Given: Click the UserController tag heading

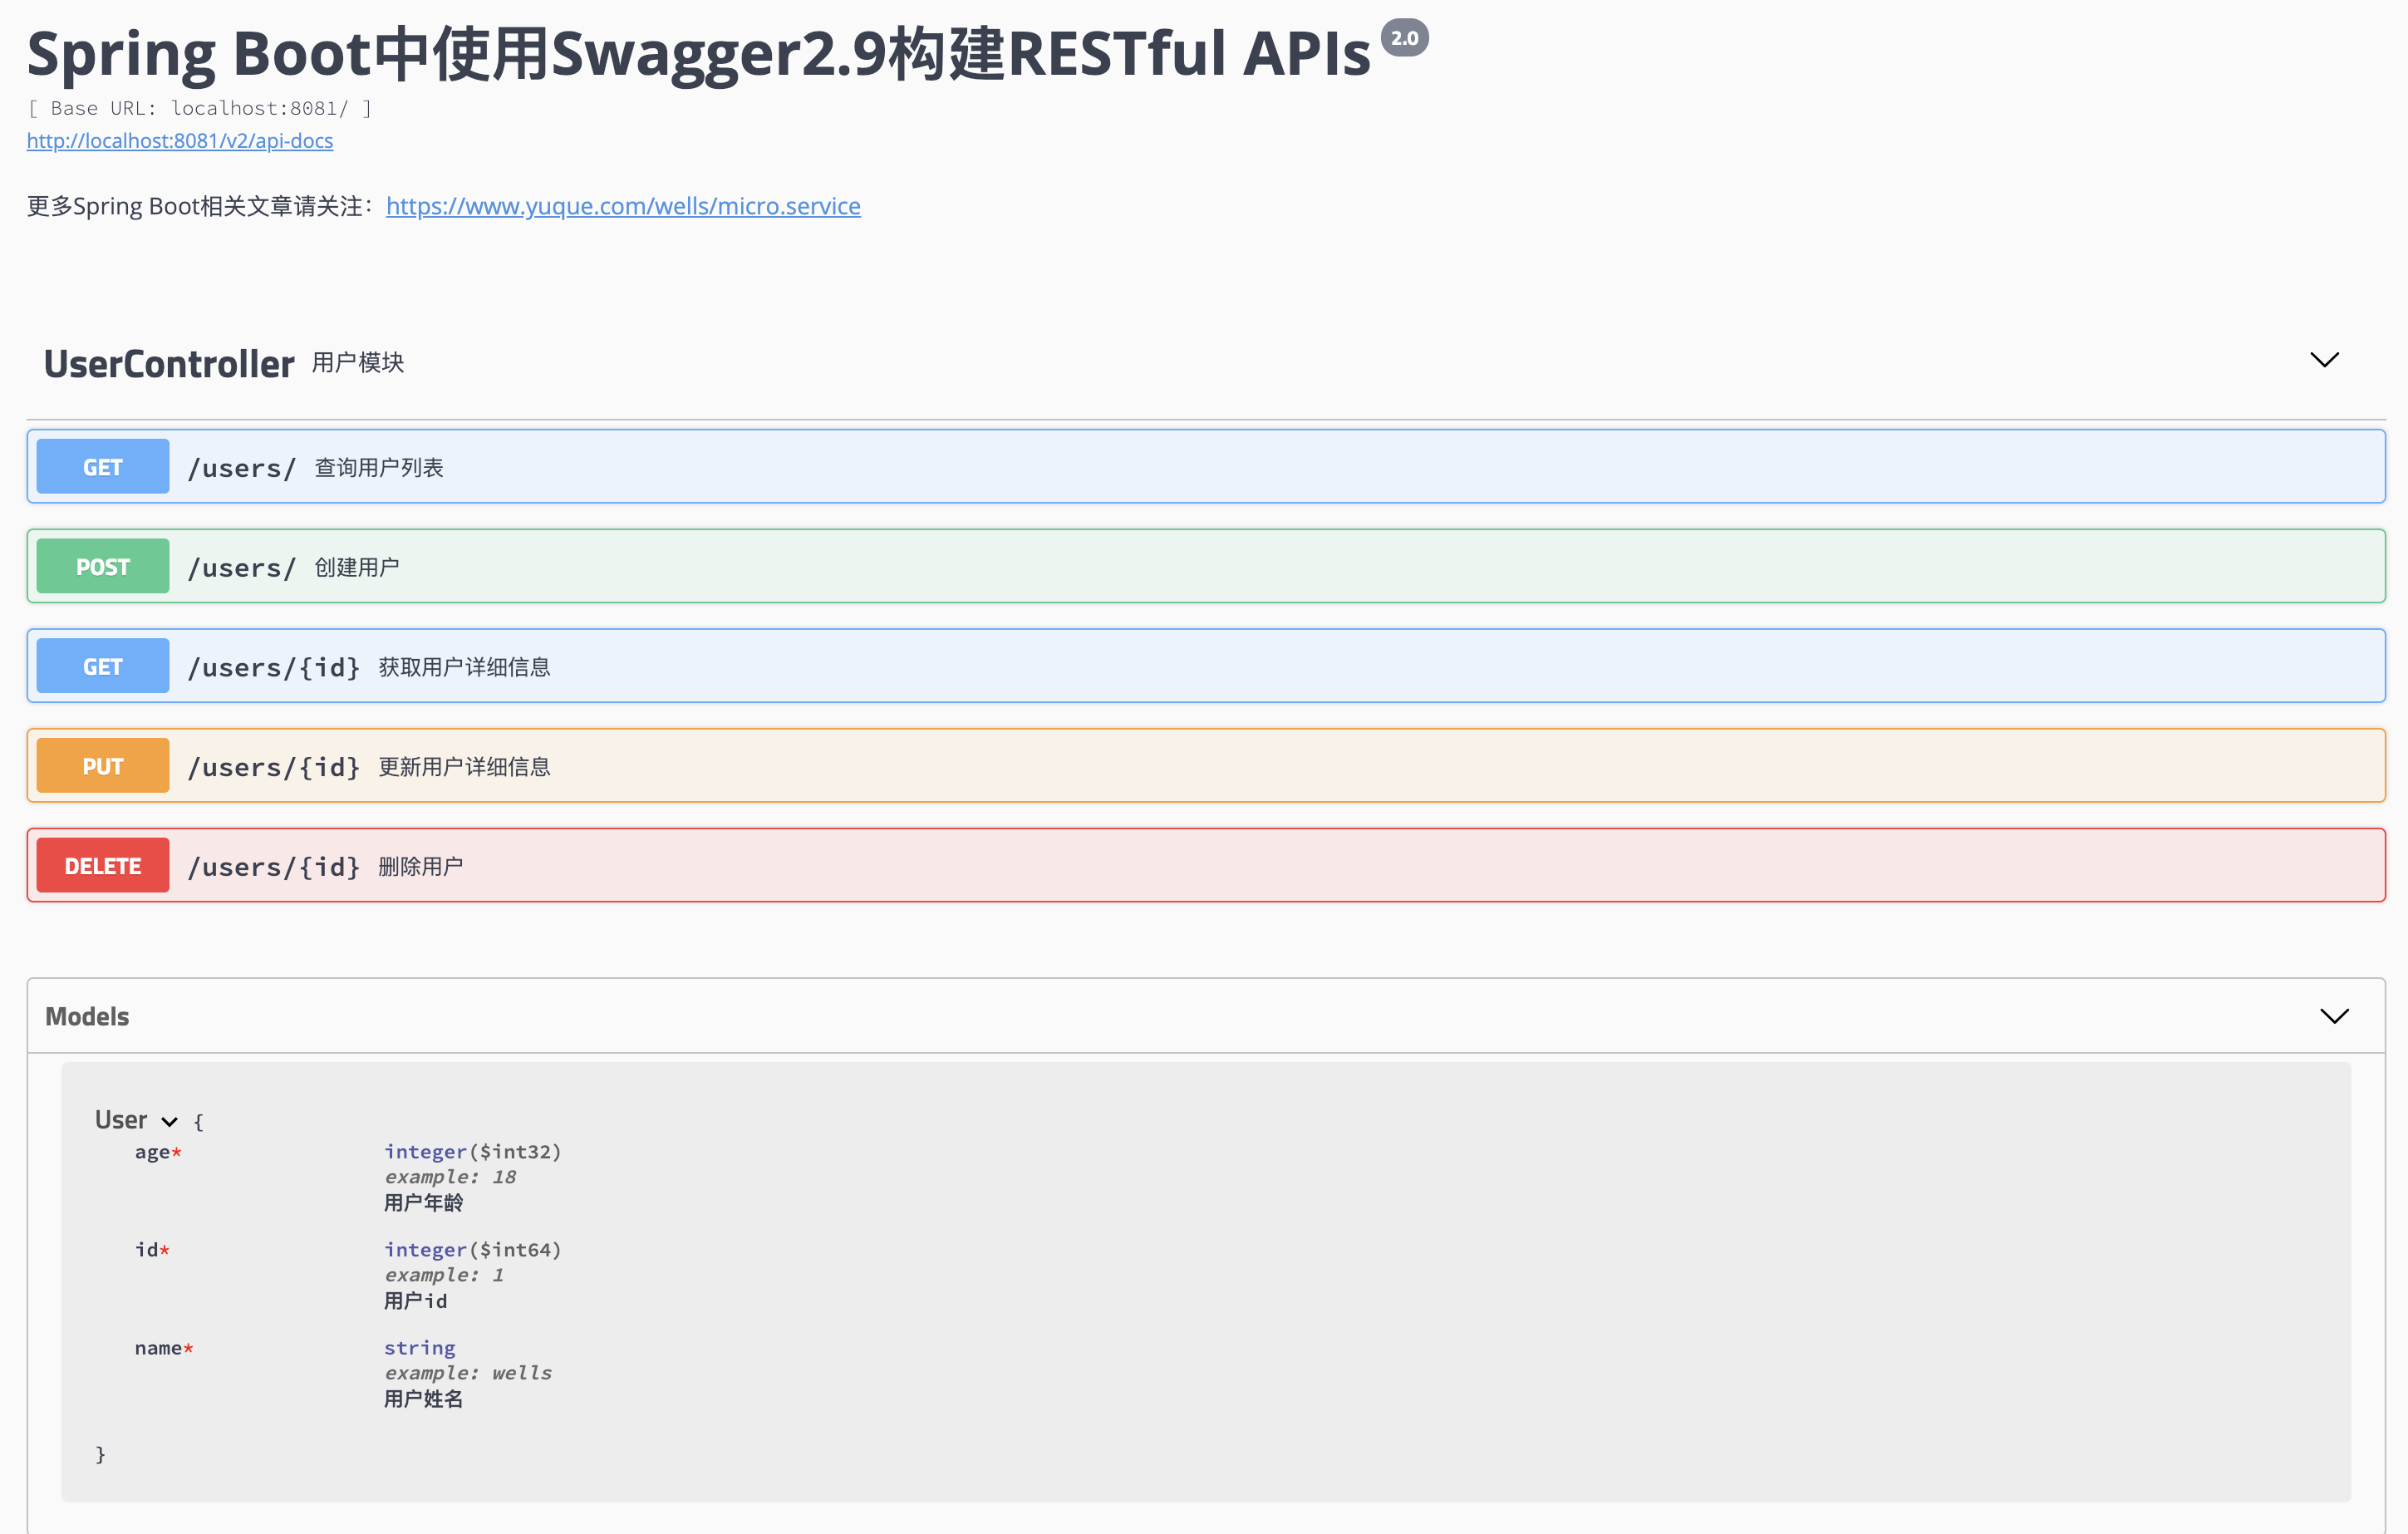Looking at the screenshot, I should (x=169, y=364).
